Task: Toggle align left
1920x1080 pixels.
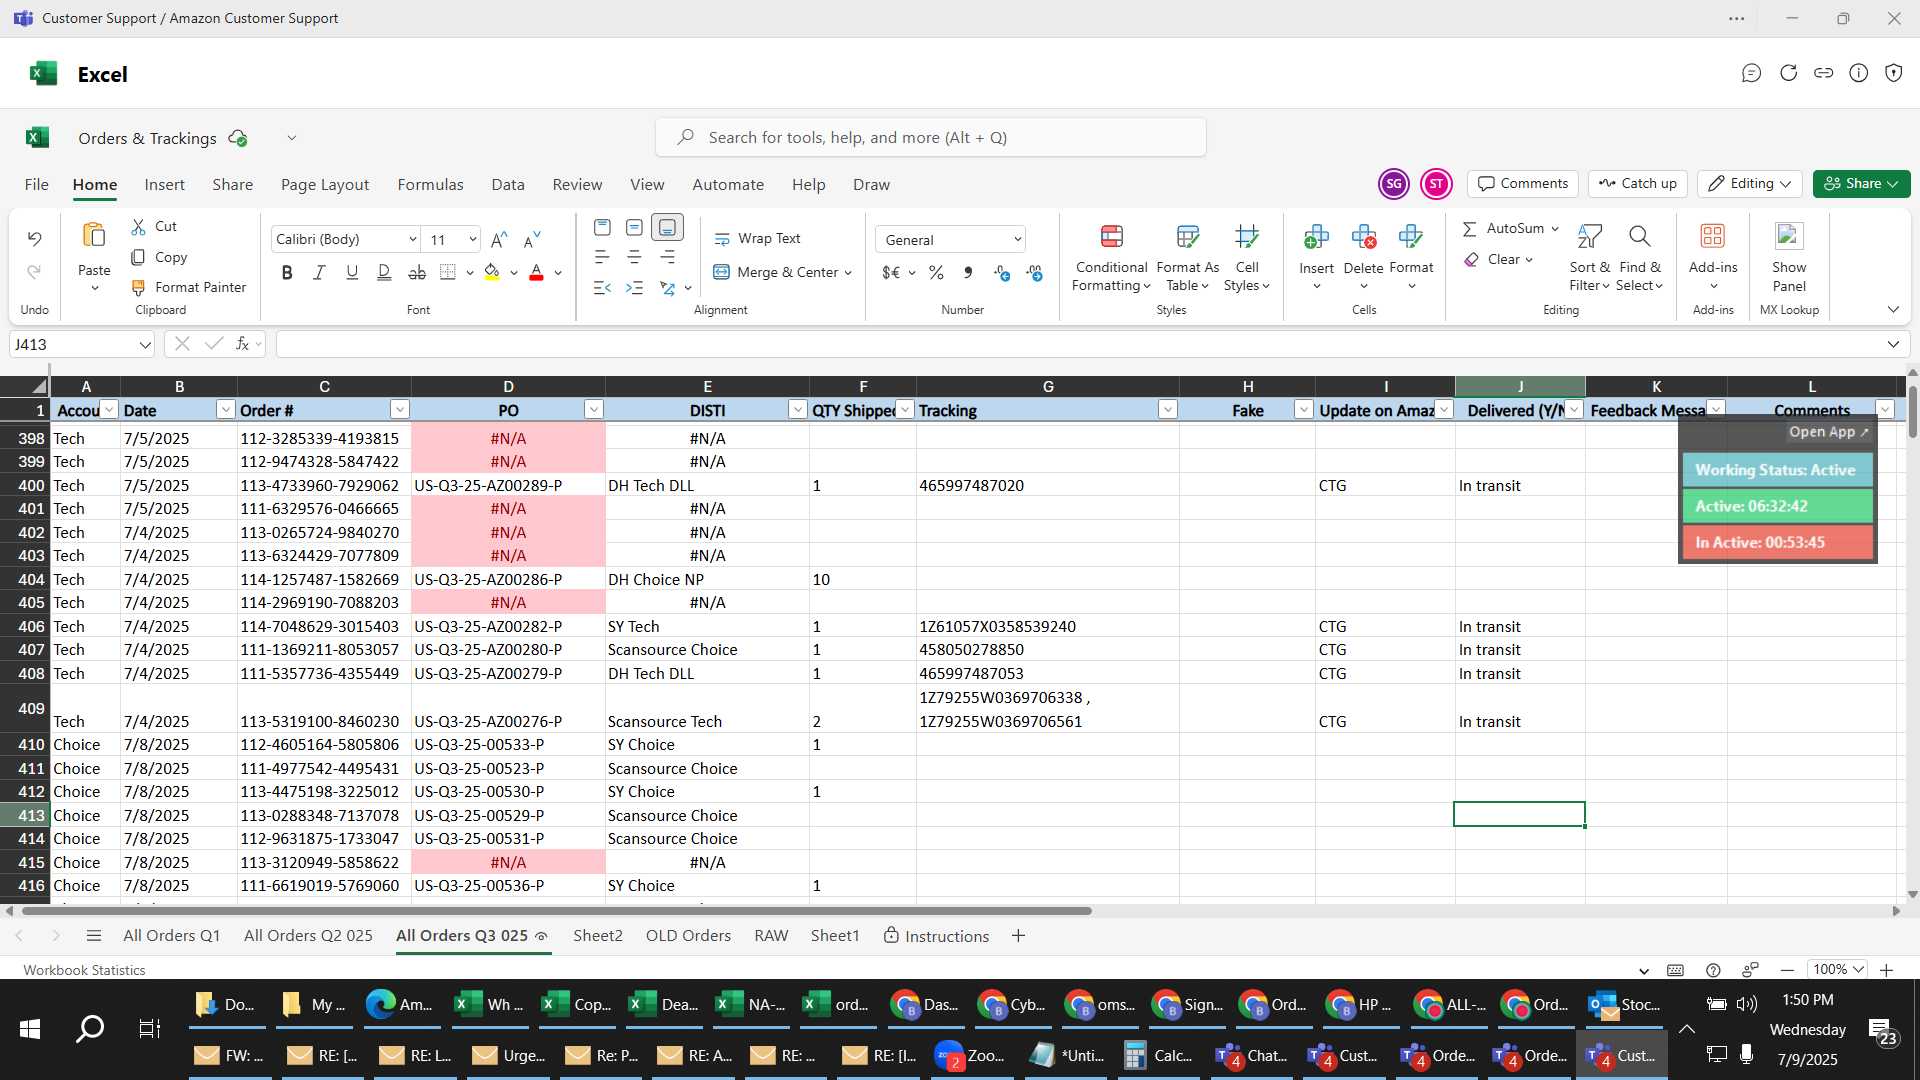Action: [x=602, y=257]
